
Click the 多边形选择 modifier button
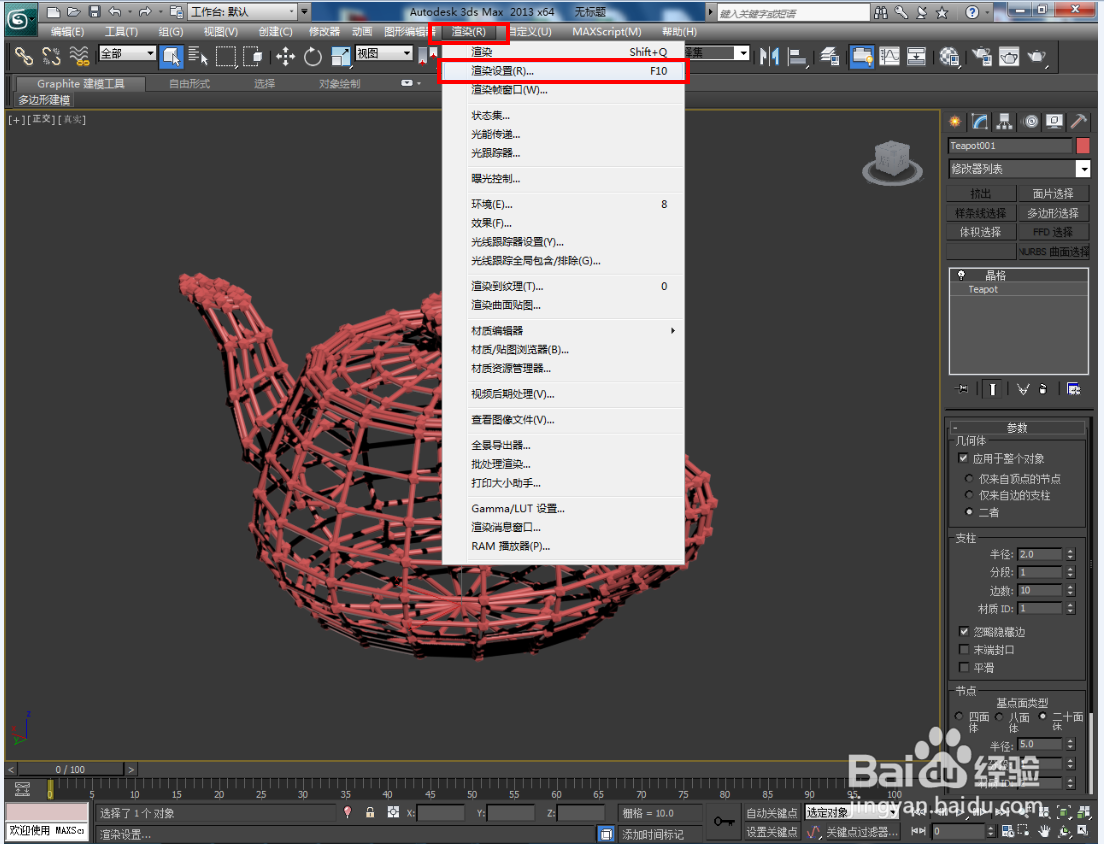pyautogui.click(x=1053, y=213)
